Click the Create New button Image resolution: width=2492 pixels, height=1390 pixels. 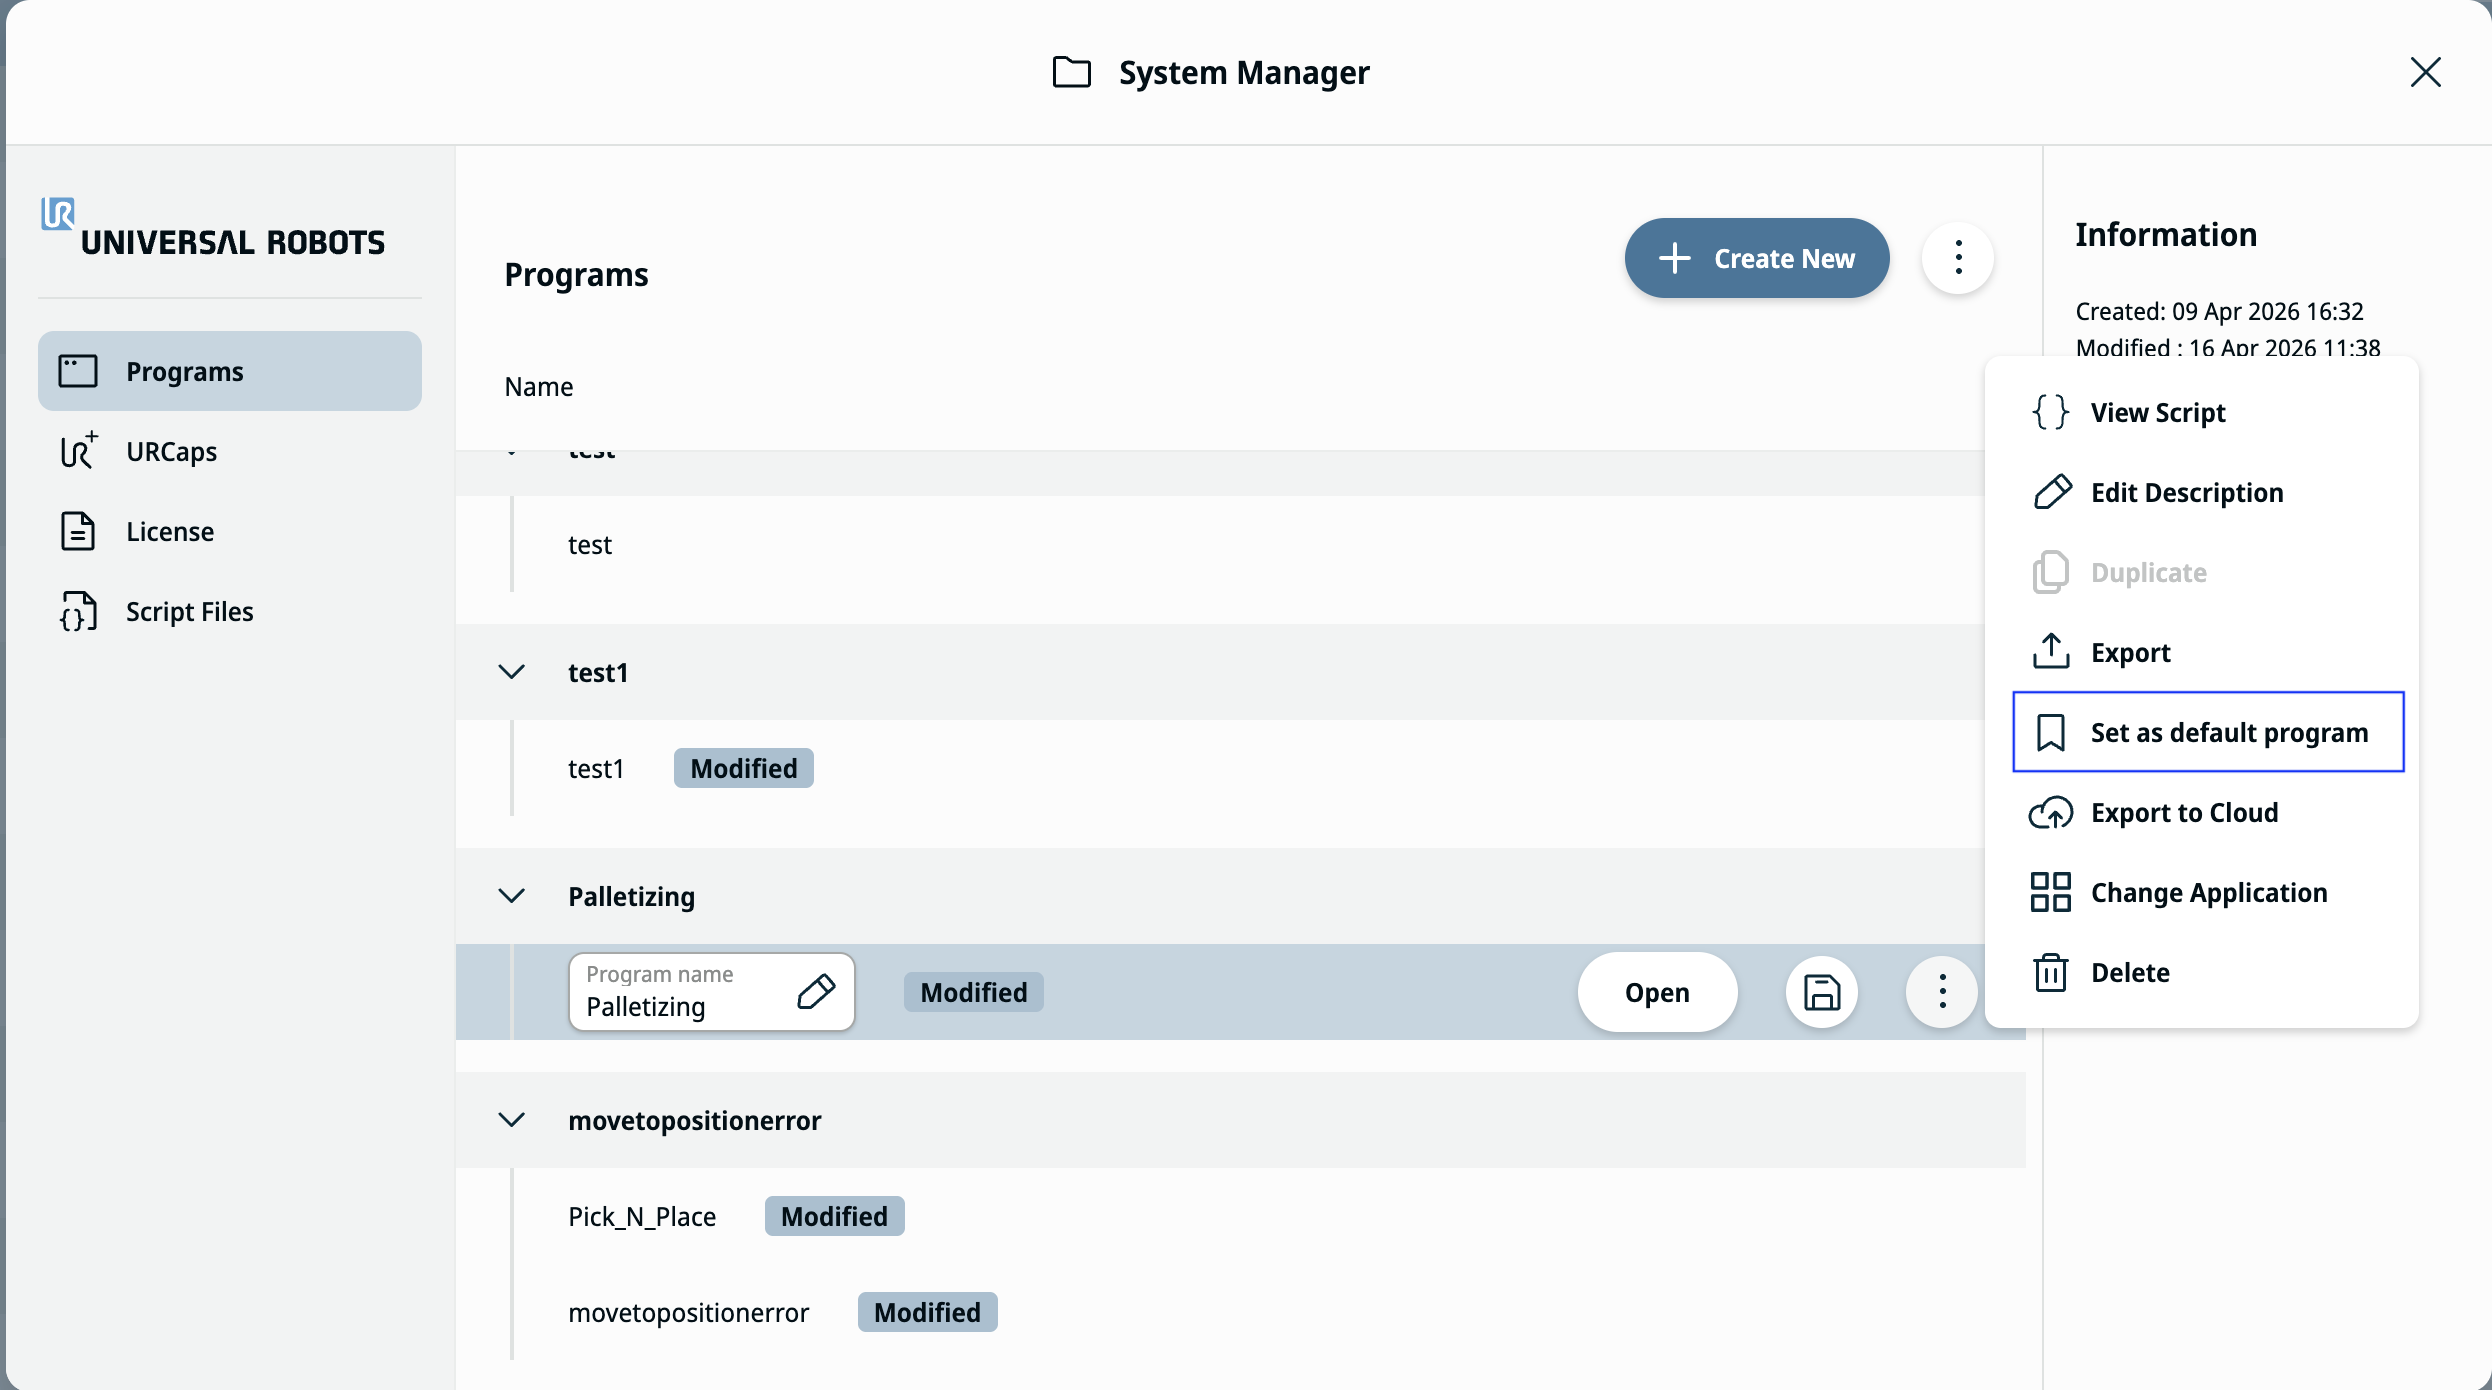tap(1757, 258)
